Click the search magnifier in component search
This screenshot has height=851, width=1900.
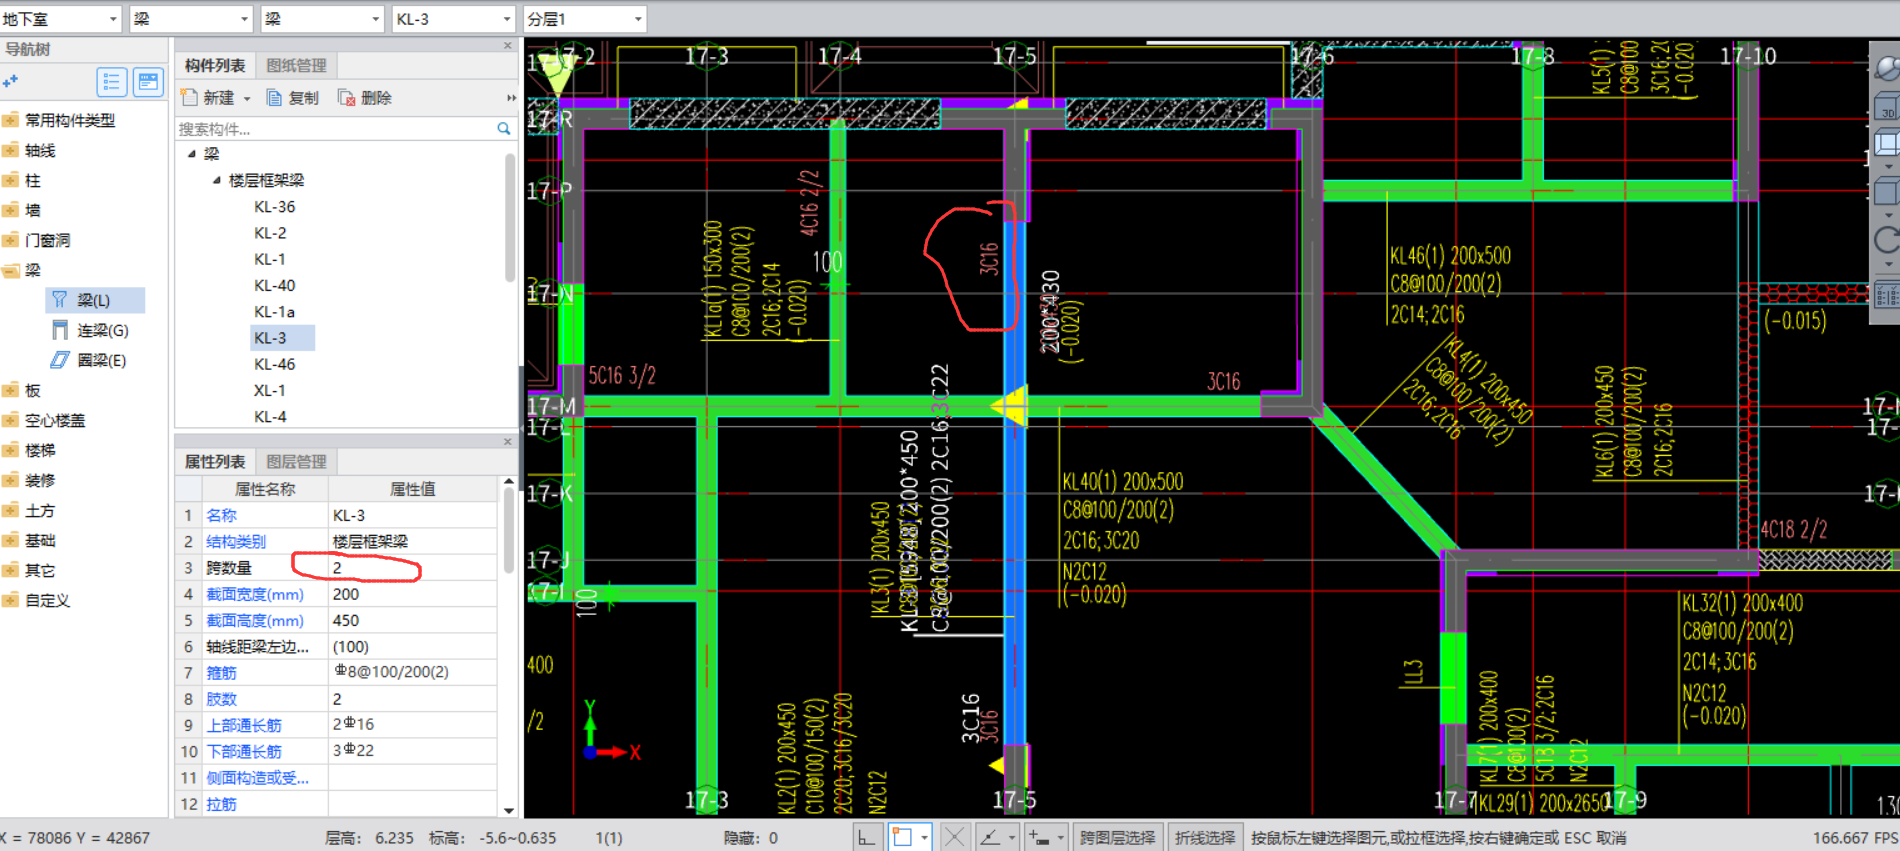click(504, 129)
